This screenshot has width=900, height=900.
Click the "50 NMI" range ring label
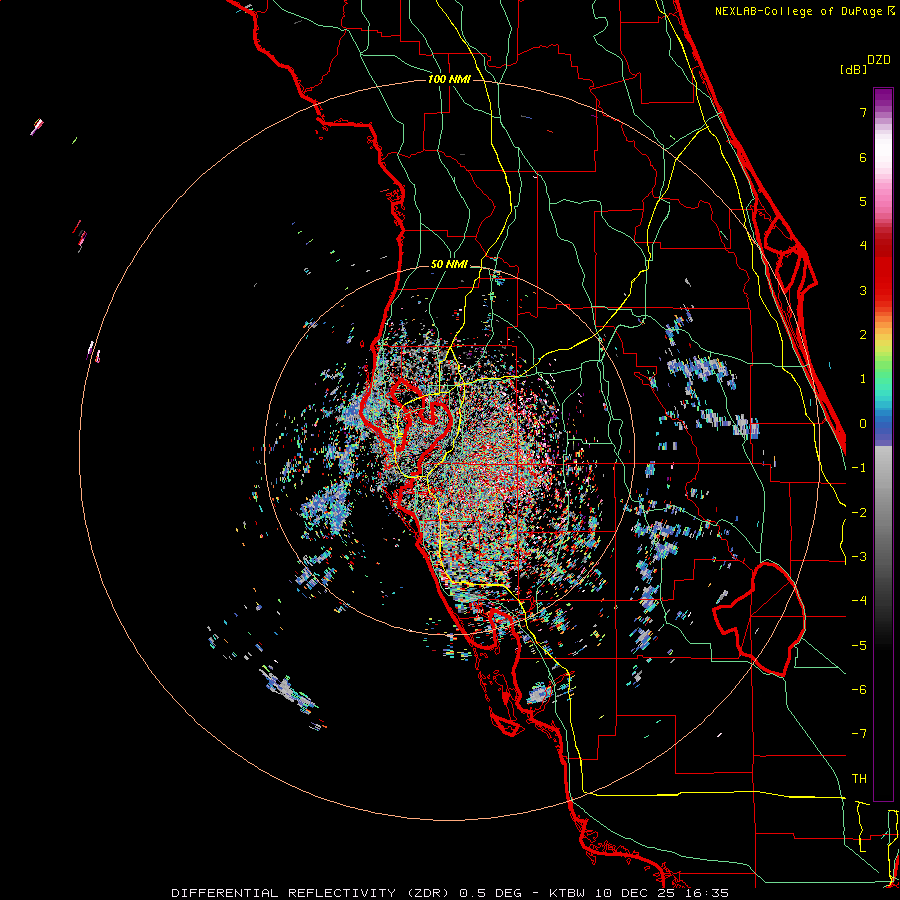tap(449, 264)
